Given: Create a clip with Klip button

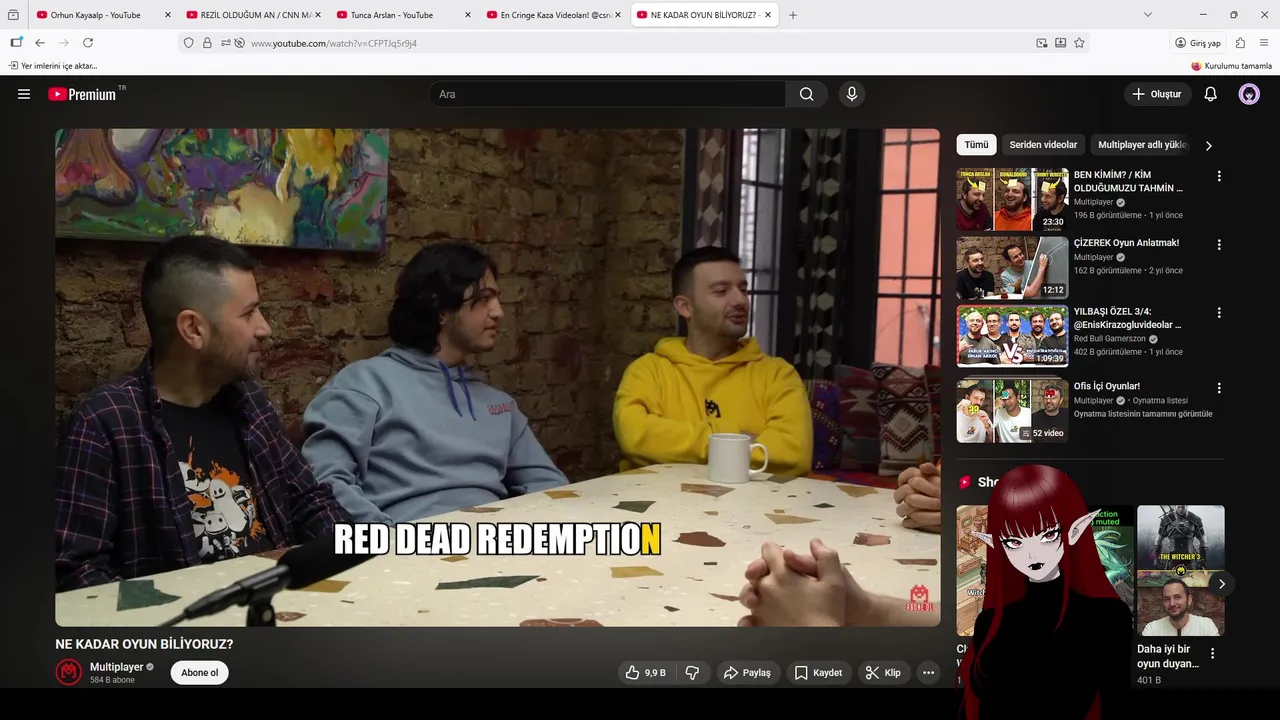Looking at the screenshot, I should pos(883,673).
